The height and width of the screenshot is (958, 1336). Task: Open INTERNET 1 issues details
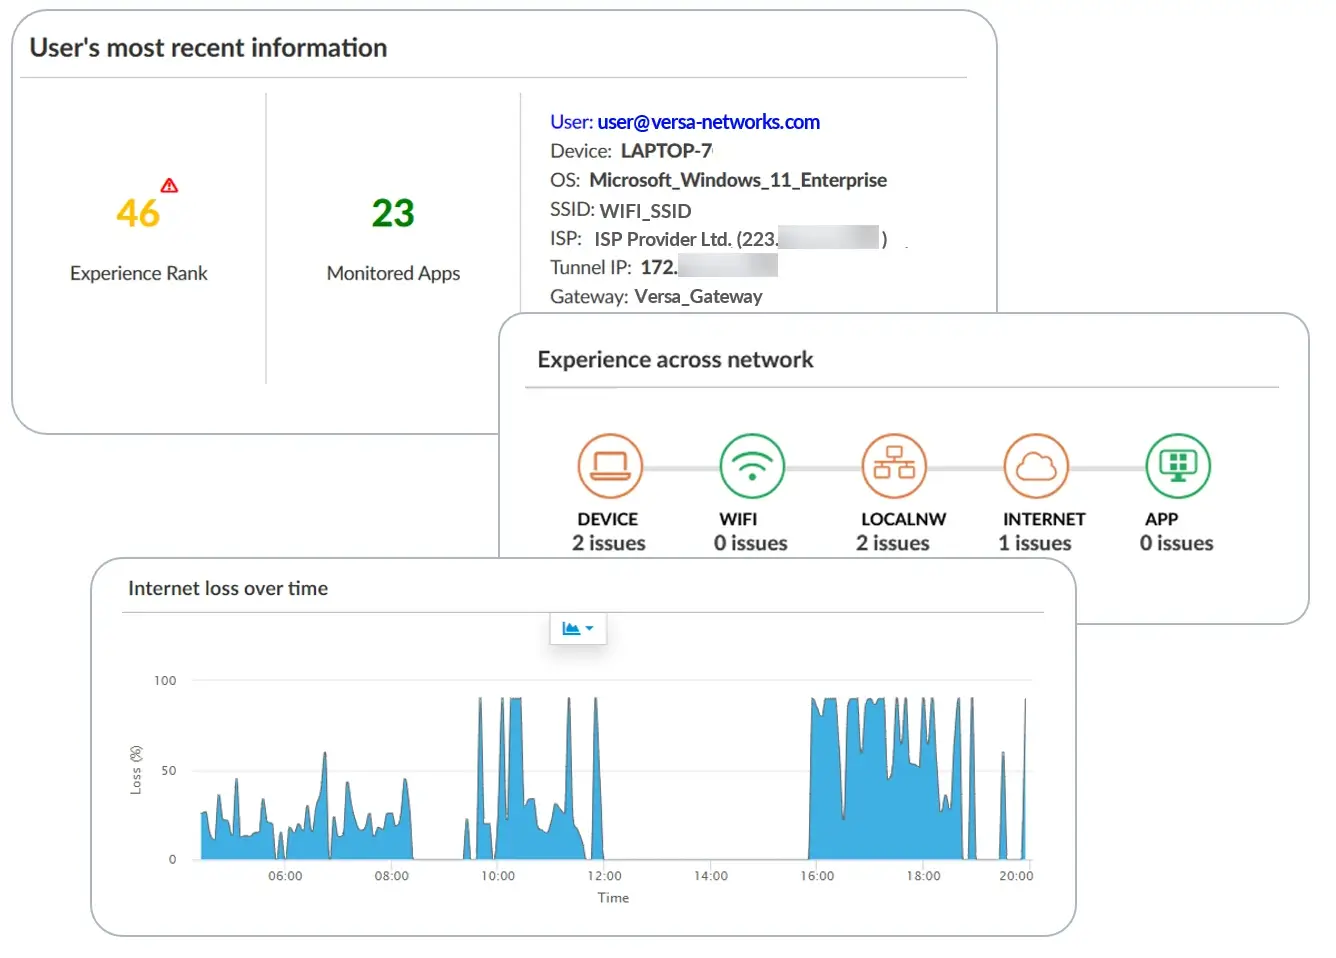pyautogui.click(x=1034, y=543)
